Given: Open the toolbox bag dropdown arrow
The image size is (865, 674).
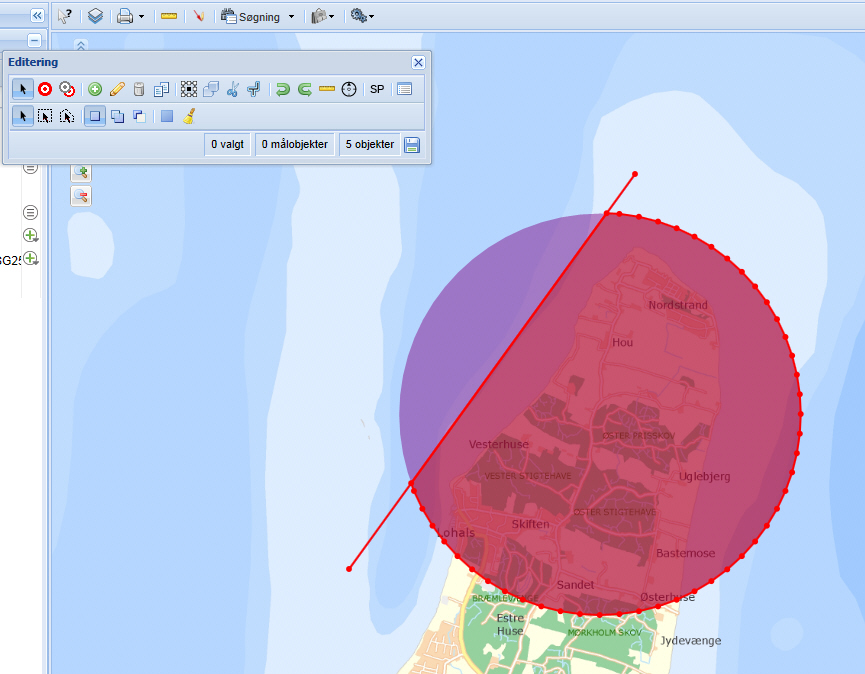Looking at the screenshot, I should tap(332, 17).
